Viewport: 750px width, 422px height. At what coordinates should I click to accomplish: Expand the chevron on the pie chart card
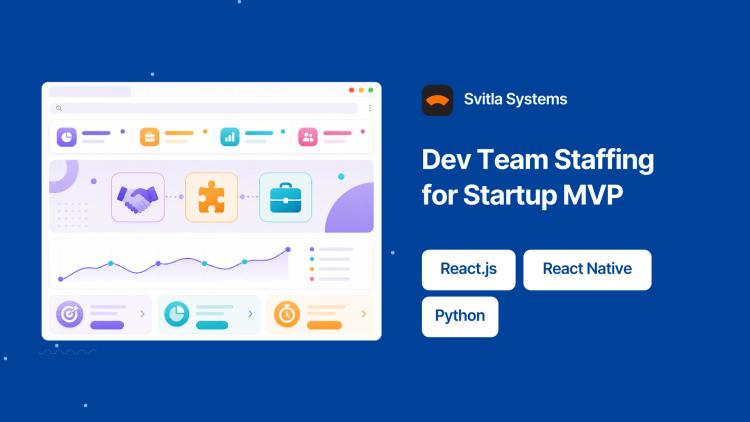pos(250,314)
